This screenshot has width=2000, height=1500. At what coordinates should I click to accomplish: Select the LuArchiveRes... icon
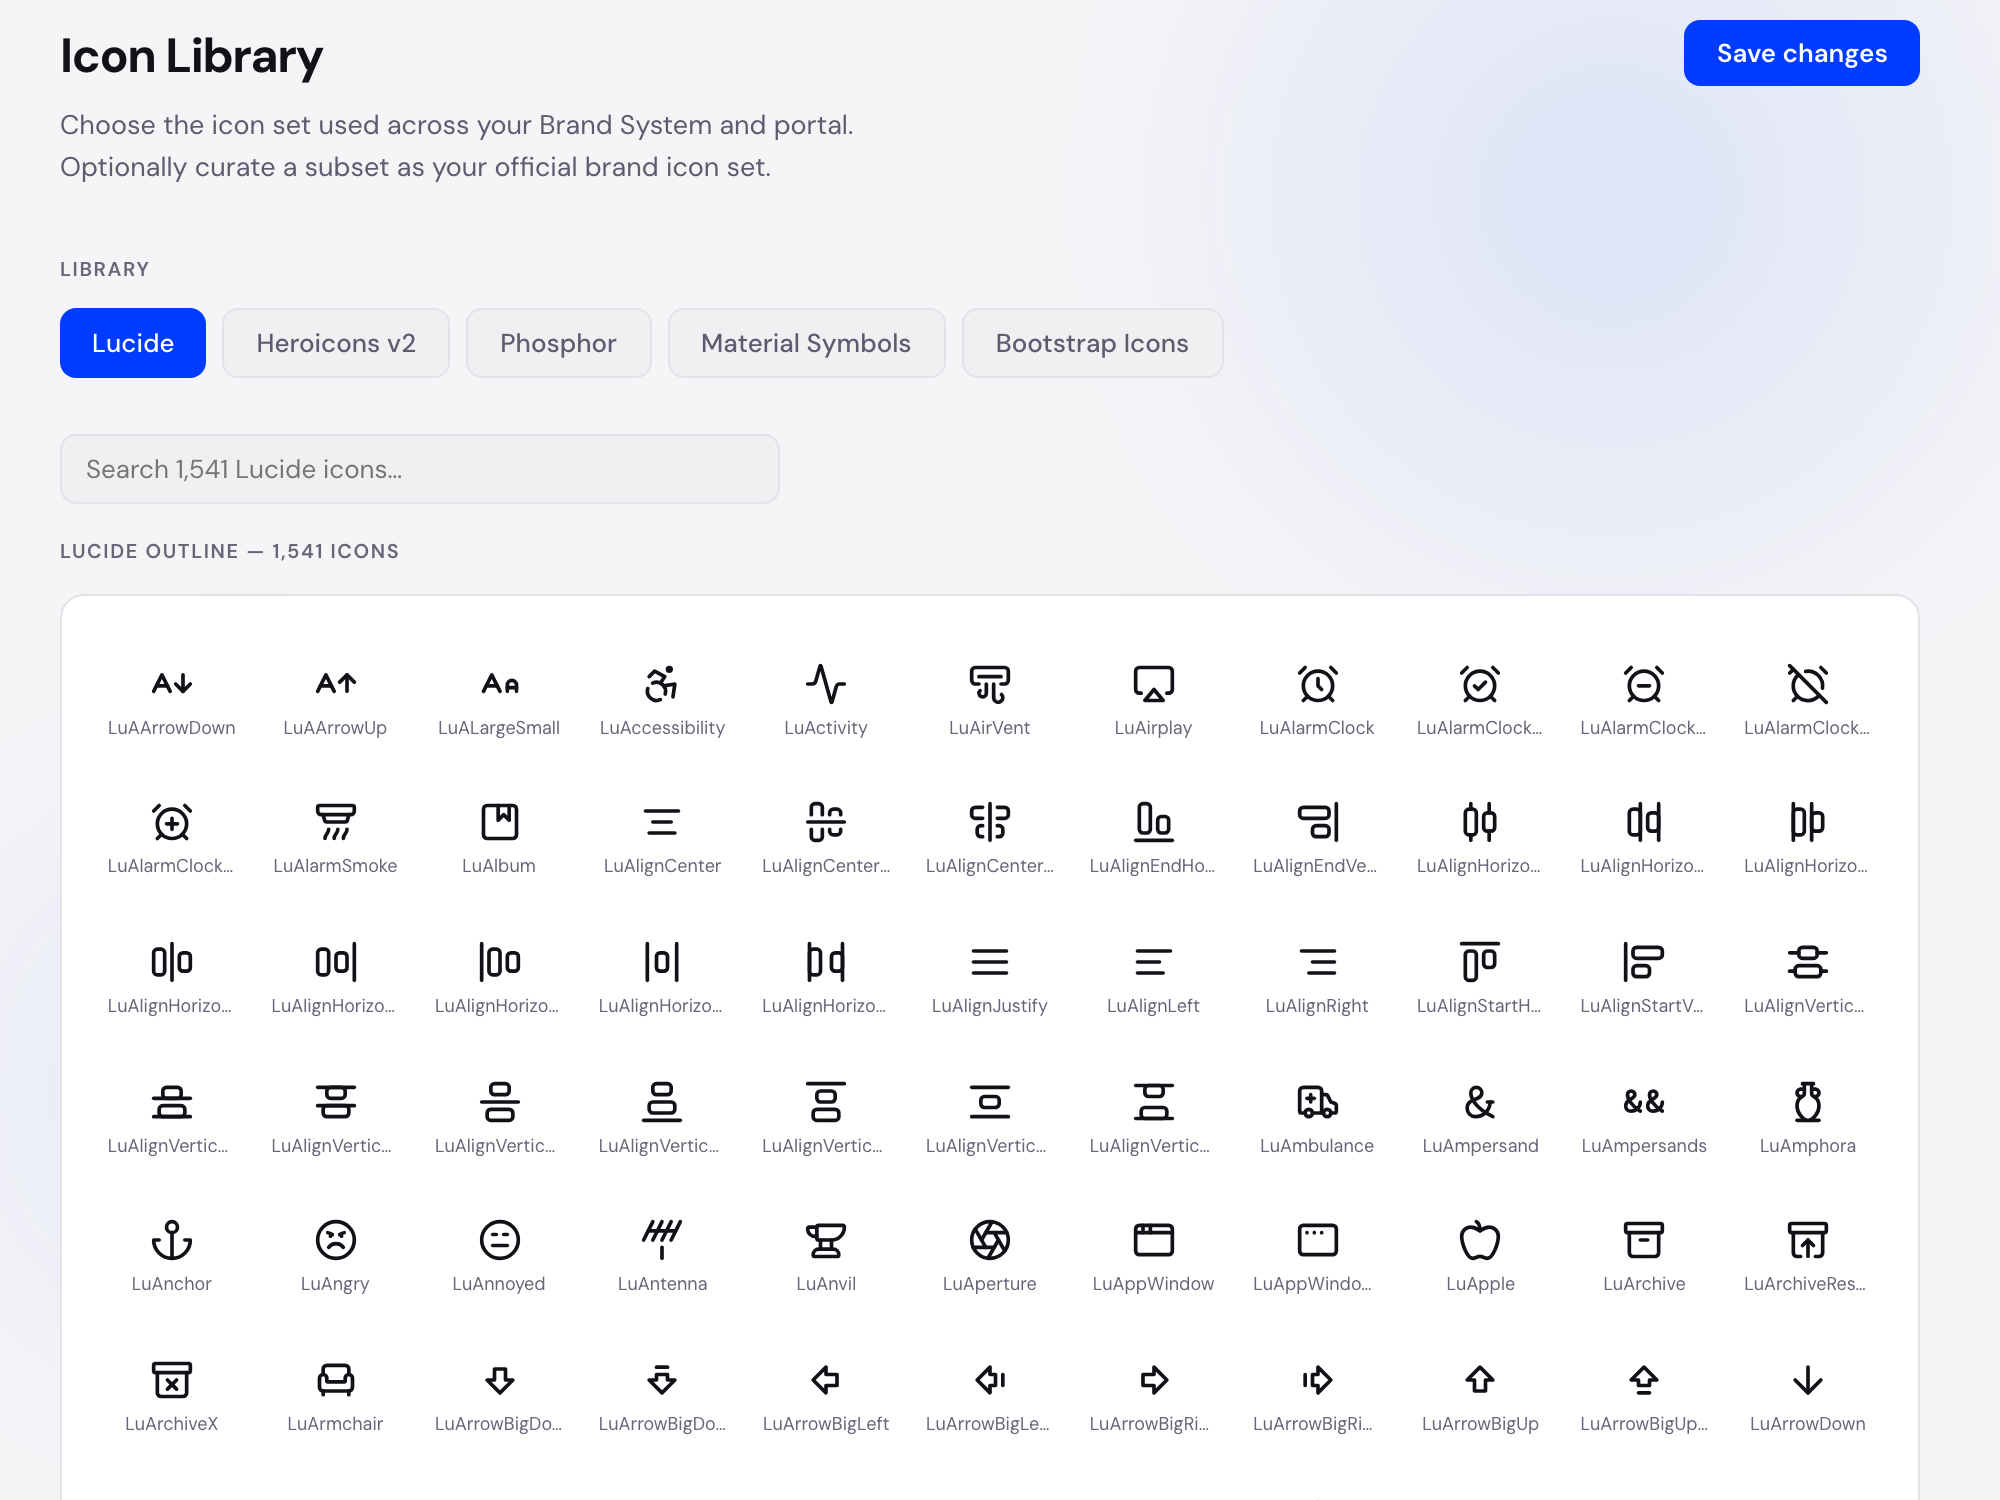coord(1808,1241)
